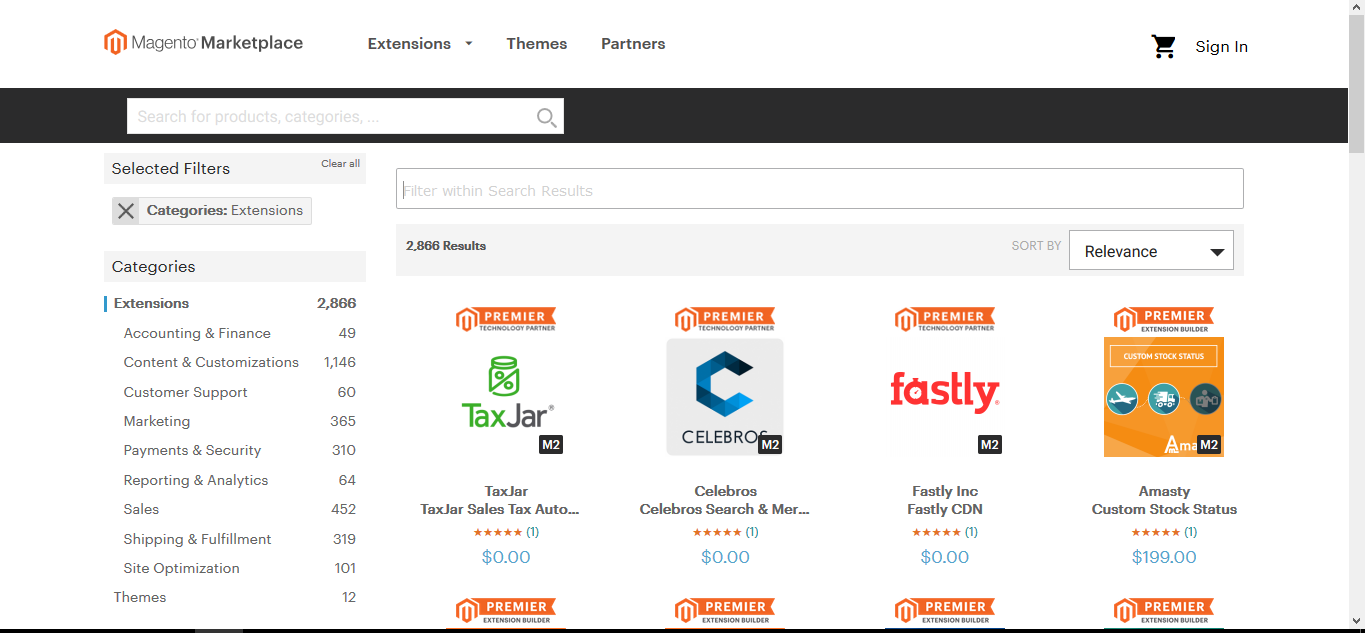
Task: Open the Fastly CDN title link
Action: 945,509
